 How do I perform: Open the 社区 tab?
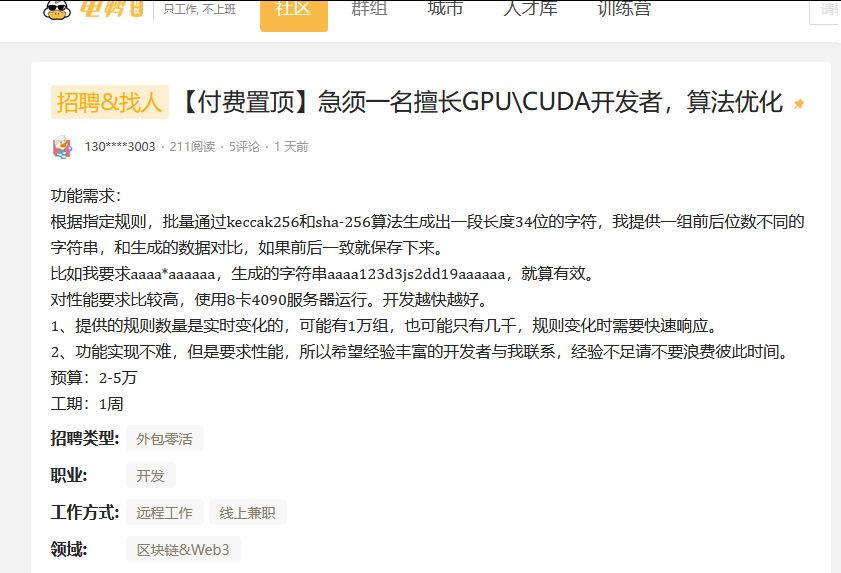(x=293, y=10)
